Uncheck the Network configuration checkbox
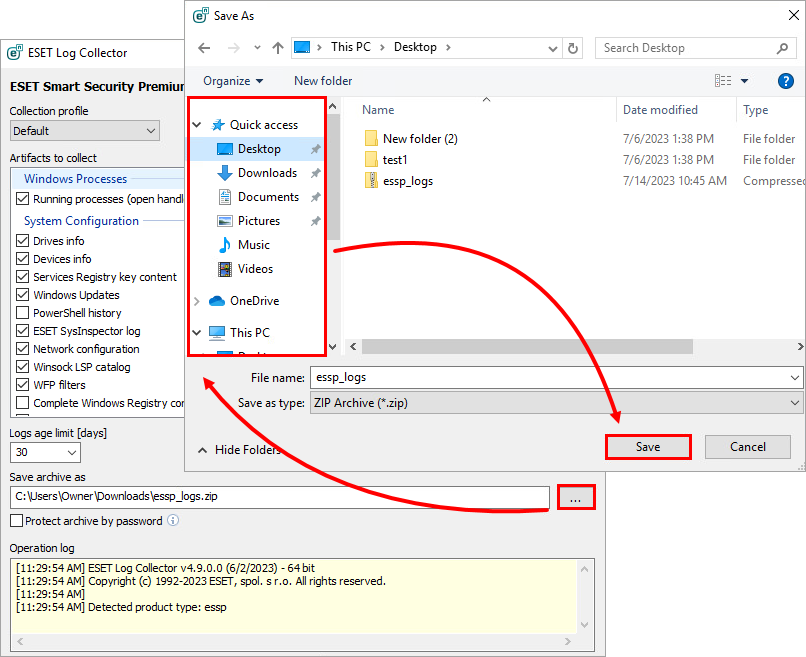The height and width of the screenshot is (657, 806). pyautogui.click(x=23, y=349)
